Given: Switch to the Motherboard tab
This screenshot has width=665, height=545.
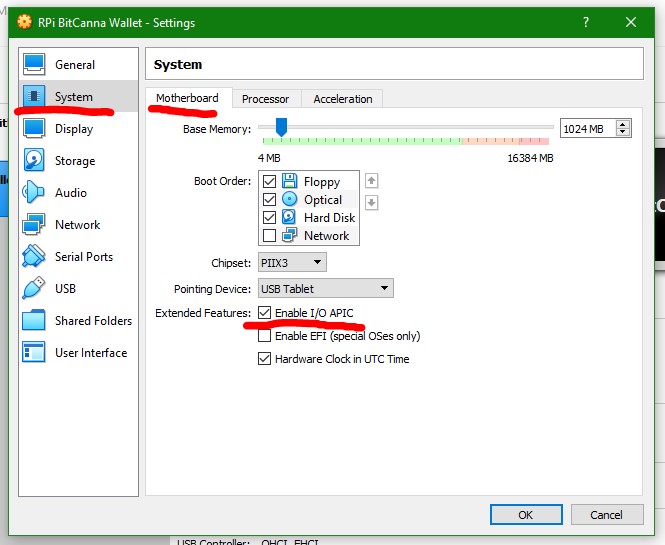Looking at the screenshot, I should tap(187, 98).
